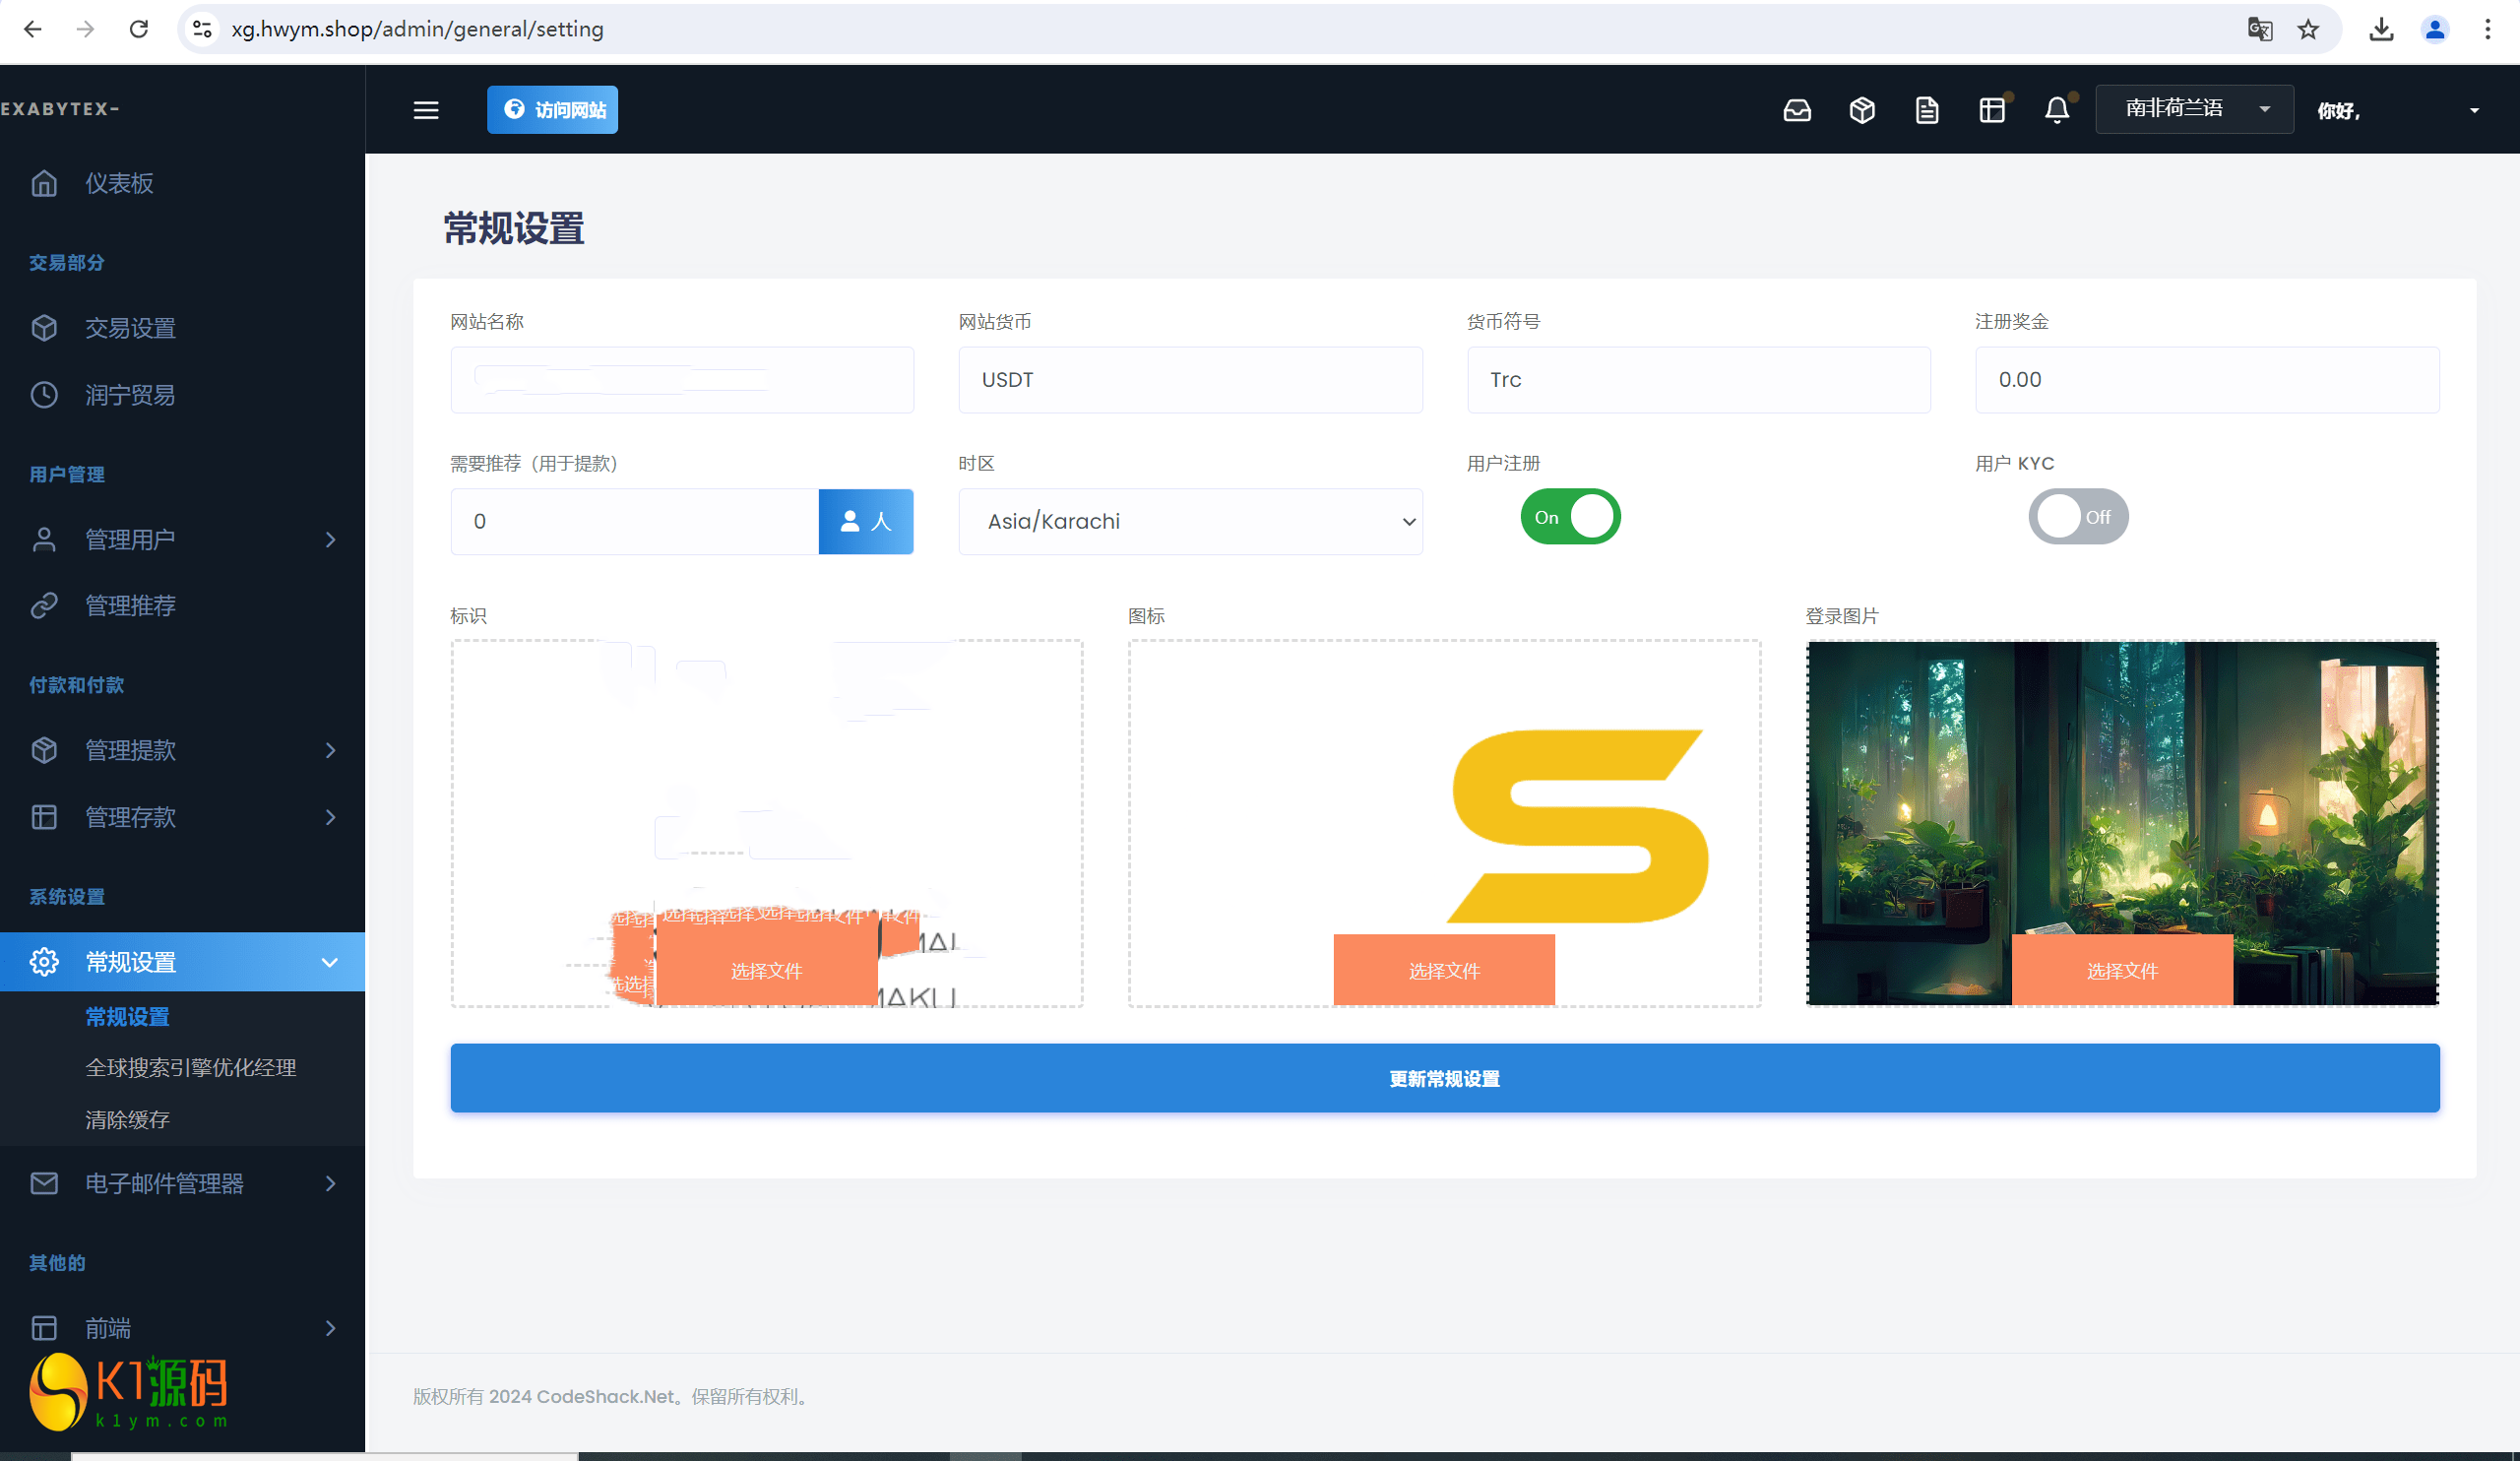This screenshot has width=2520, height=1461.
Task: Click the user management icon
Action: (43, 538)
